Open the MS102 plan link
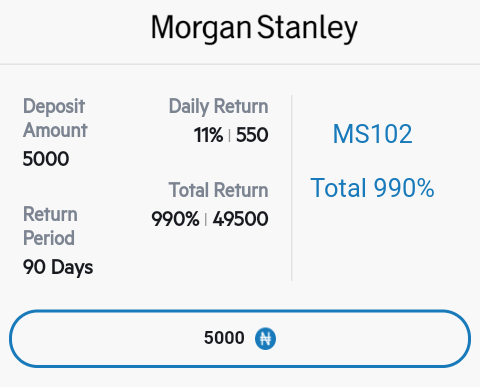This screenshot has height=387, width=480. coord(373,134)
